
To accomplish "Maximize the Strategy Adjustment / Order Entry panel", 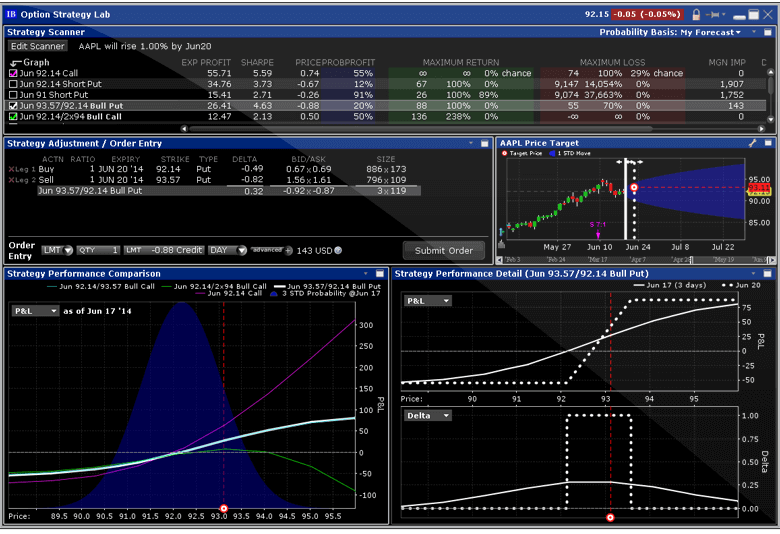I will point(485,143).
